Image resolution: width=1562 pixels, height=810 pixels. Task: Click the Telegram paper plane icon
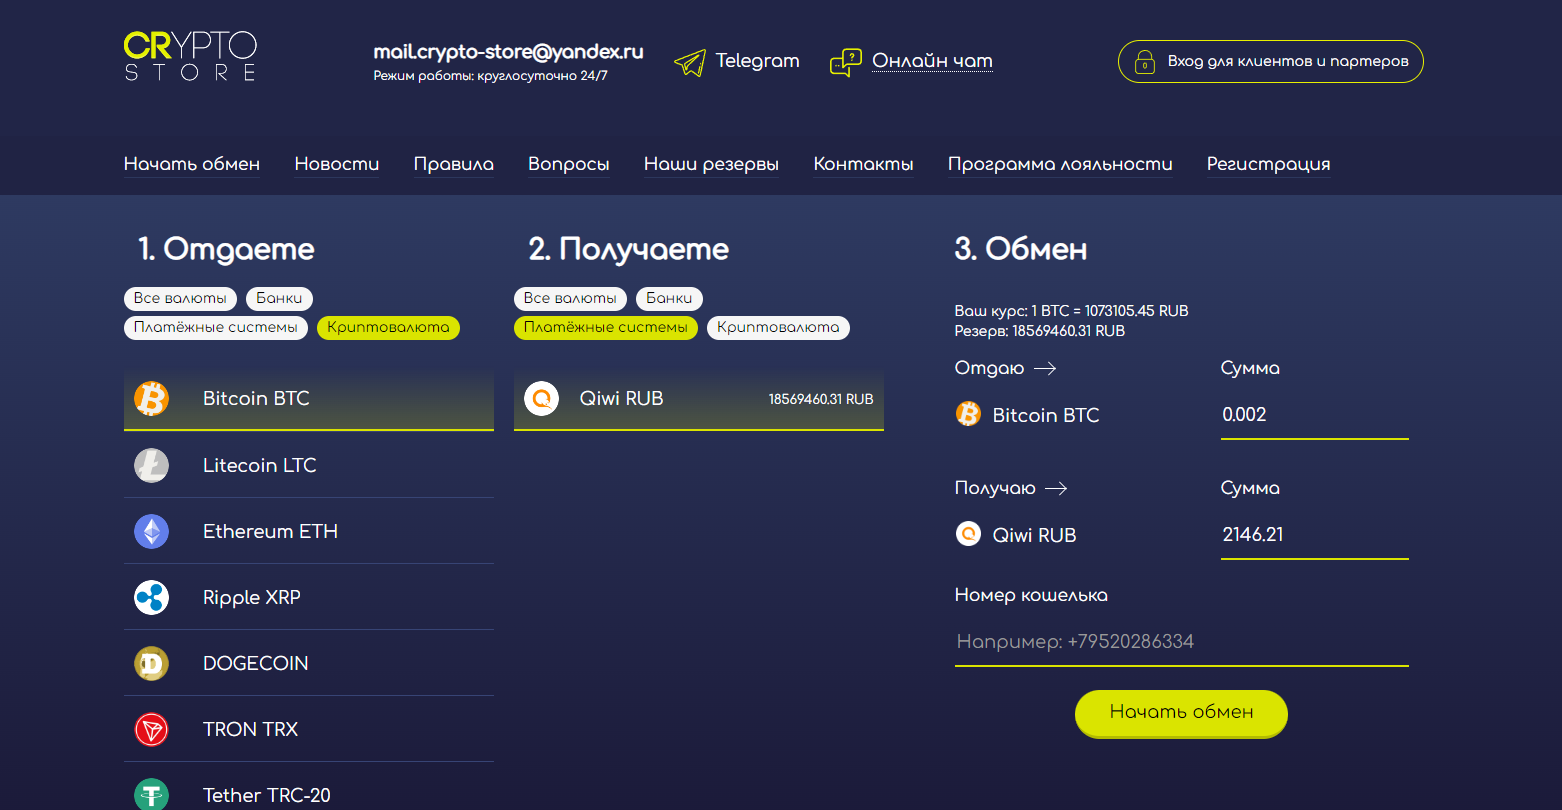690,63
